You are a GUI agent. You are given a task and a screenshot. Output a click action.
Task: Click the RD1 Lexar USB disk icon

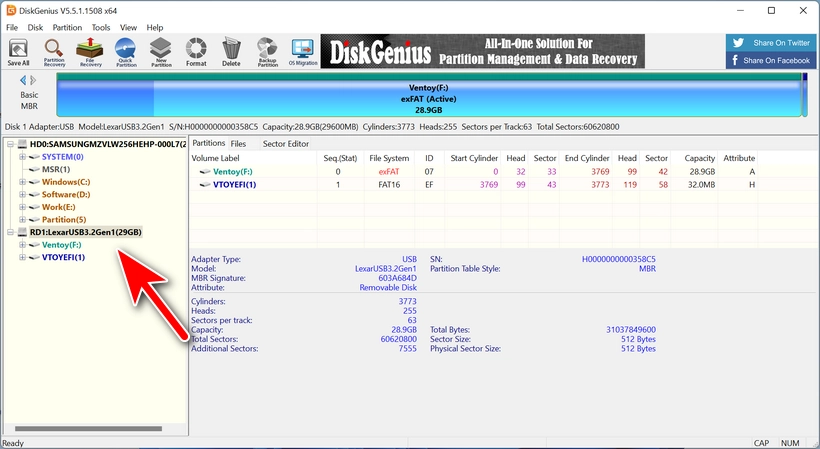[x=22, y=232]
